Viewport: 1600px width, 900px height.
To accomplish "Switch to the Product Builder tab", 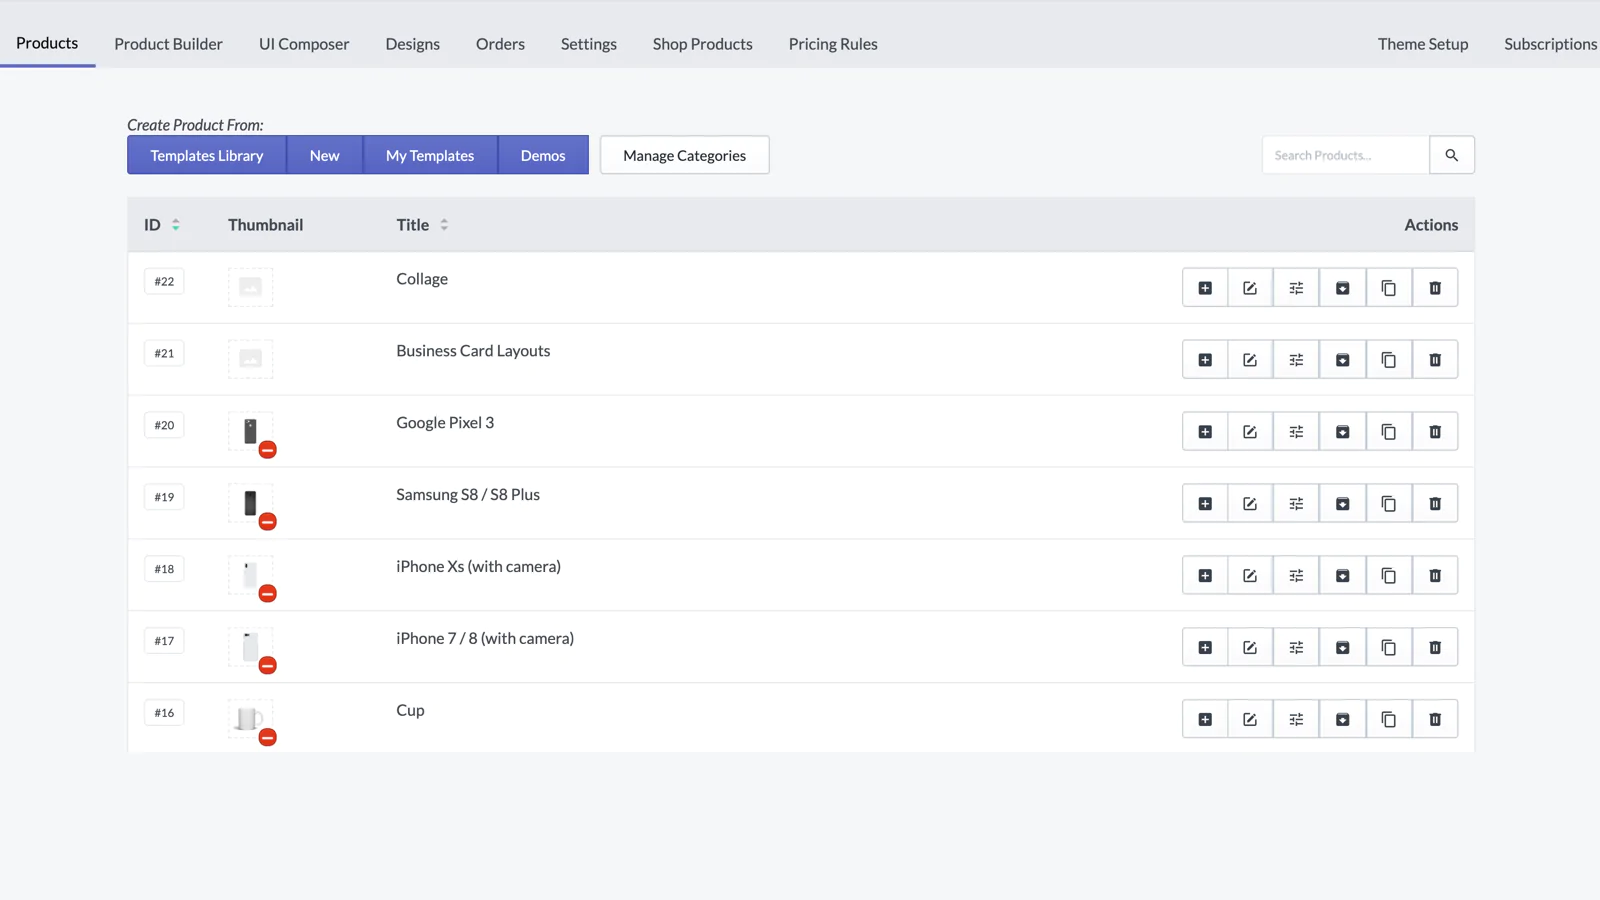I will pyautogui.click(x=168, y=44).
